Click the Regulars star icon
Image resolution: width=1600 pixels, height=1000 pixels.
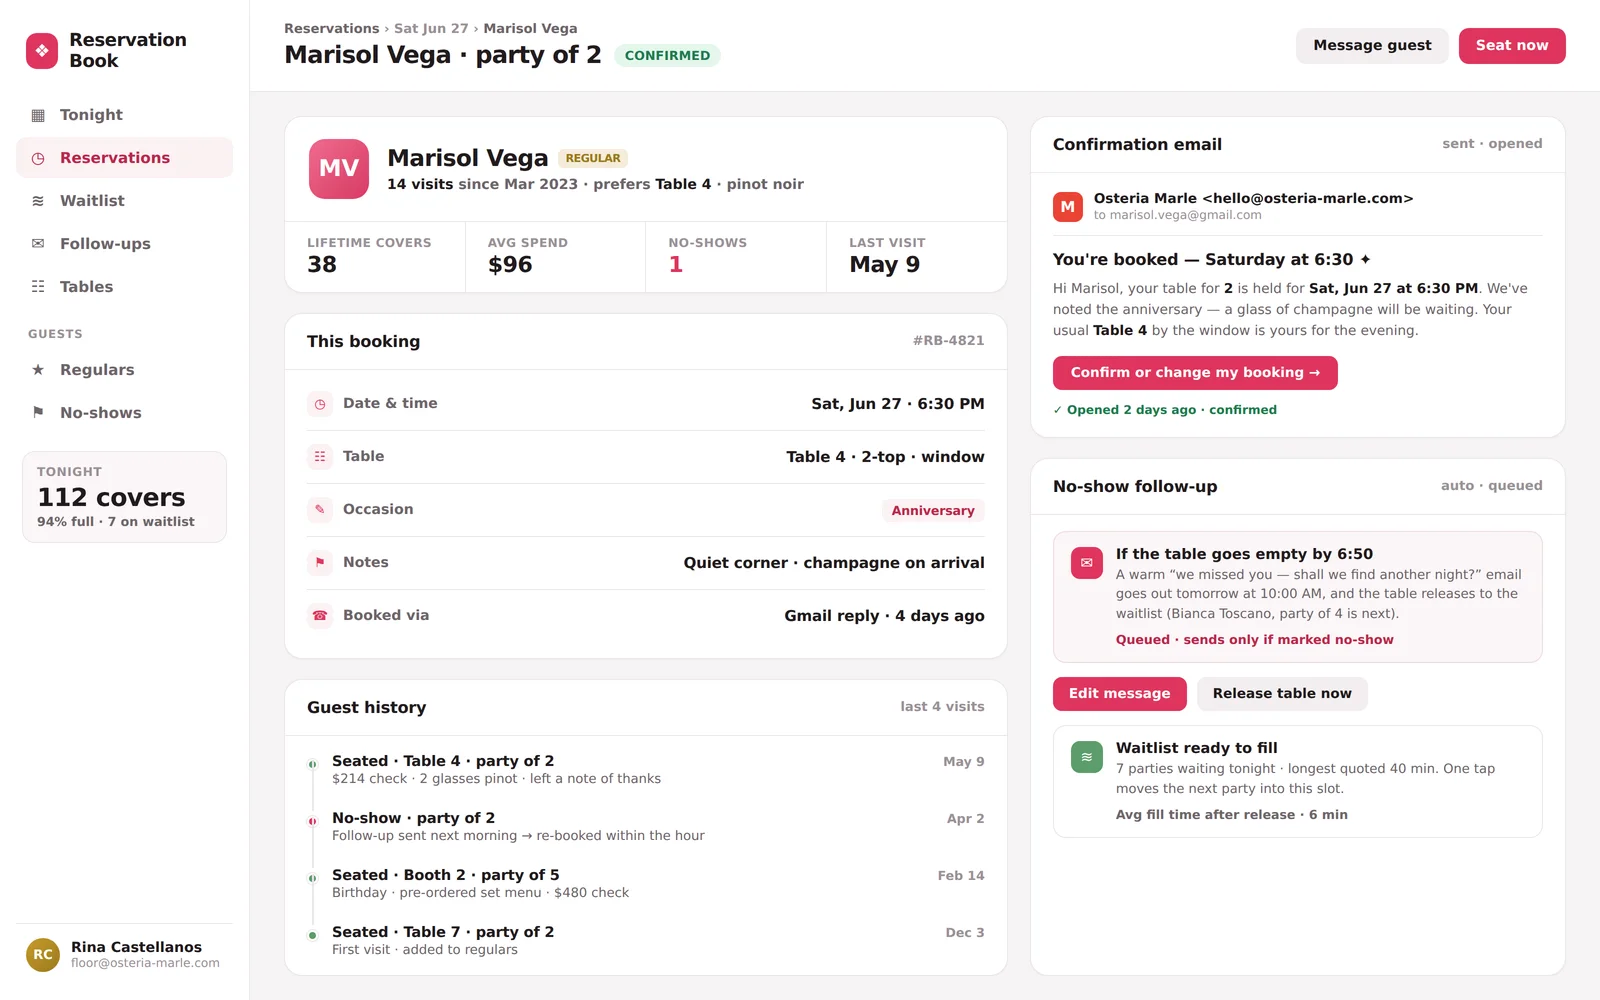click(x=38, y=370)
